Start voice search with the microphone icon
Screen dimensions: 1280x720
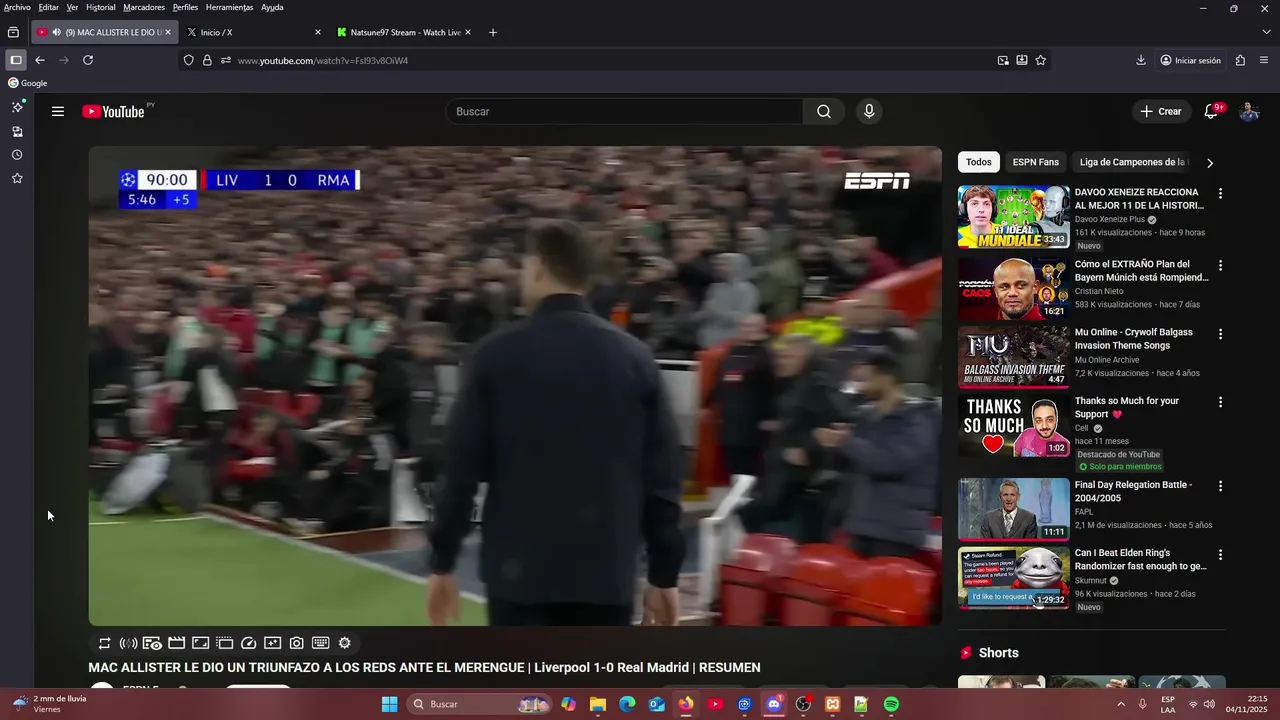tap(869, 111)
